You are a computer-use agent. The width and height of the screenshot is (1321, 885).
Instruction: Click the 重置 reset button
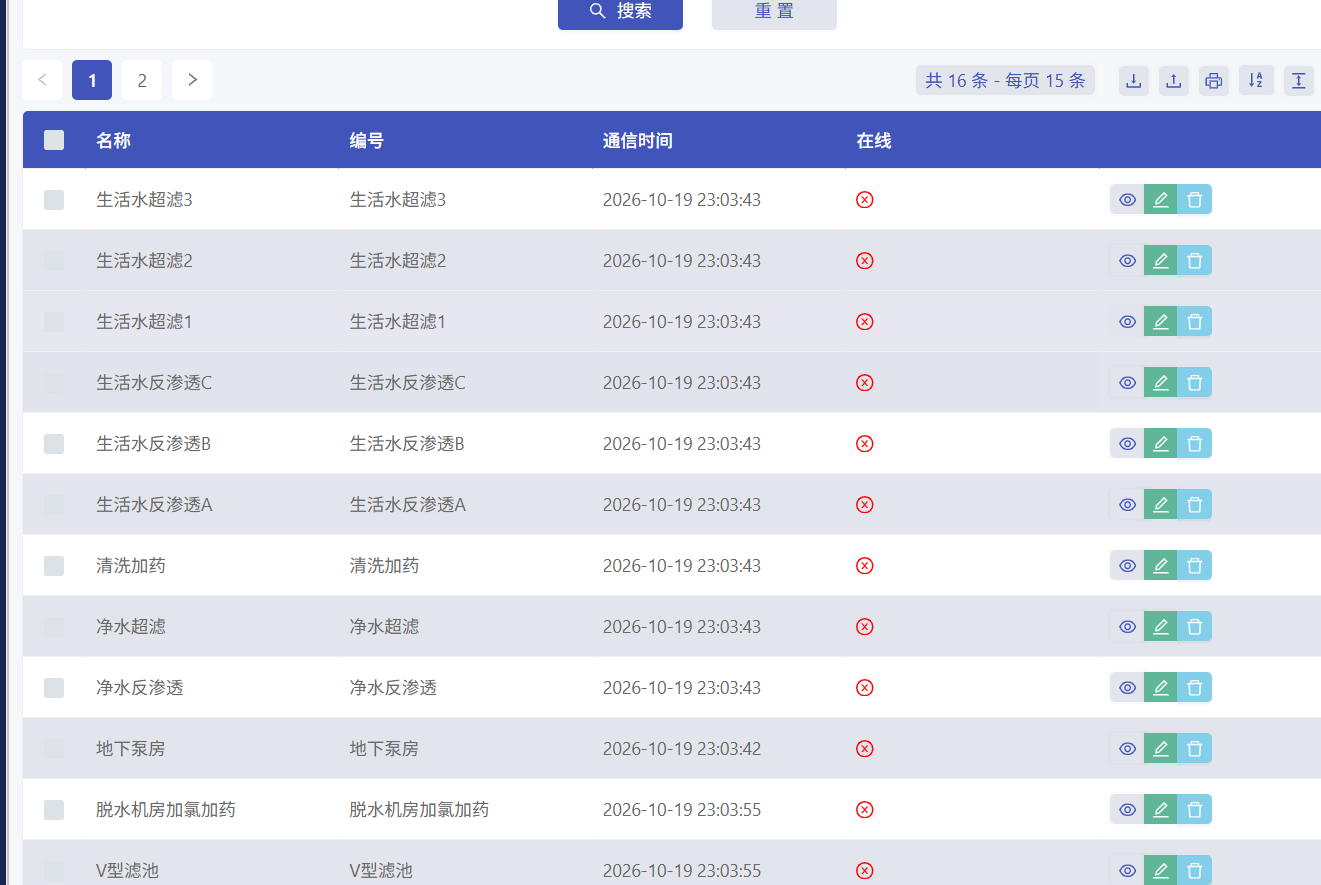pyautogui.click(x=774, y=12)
